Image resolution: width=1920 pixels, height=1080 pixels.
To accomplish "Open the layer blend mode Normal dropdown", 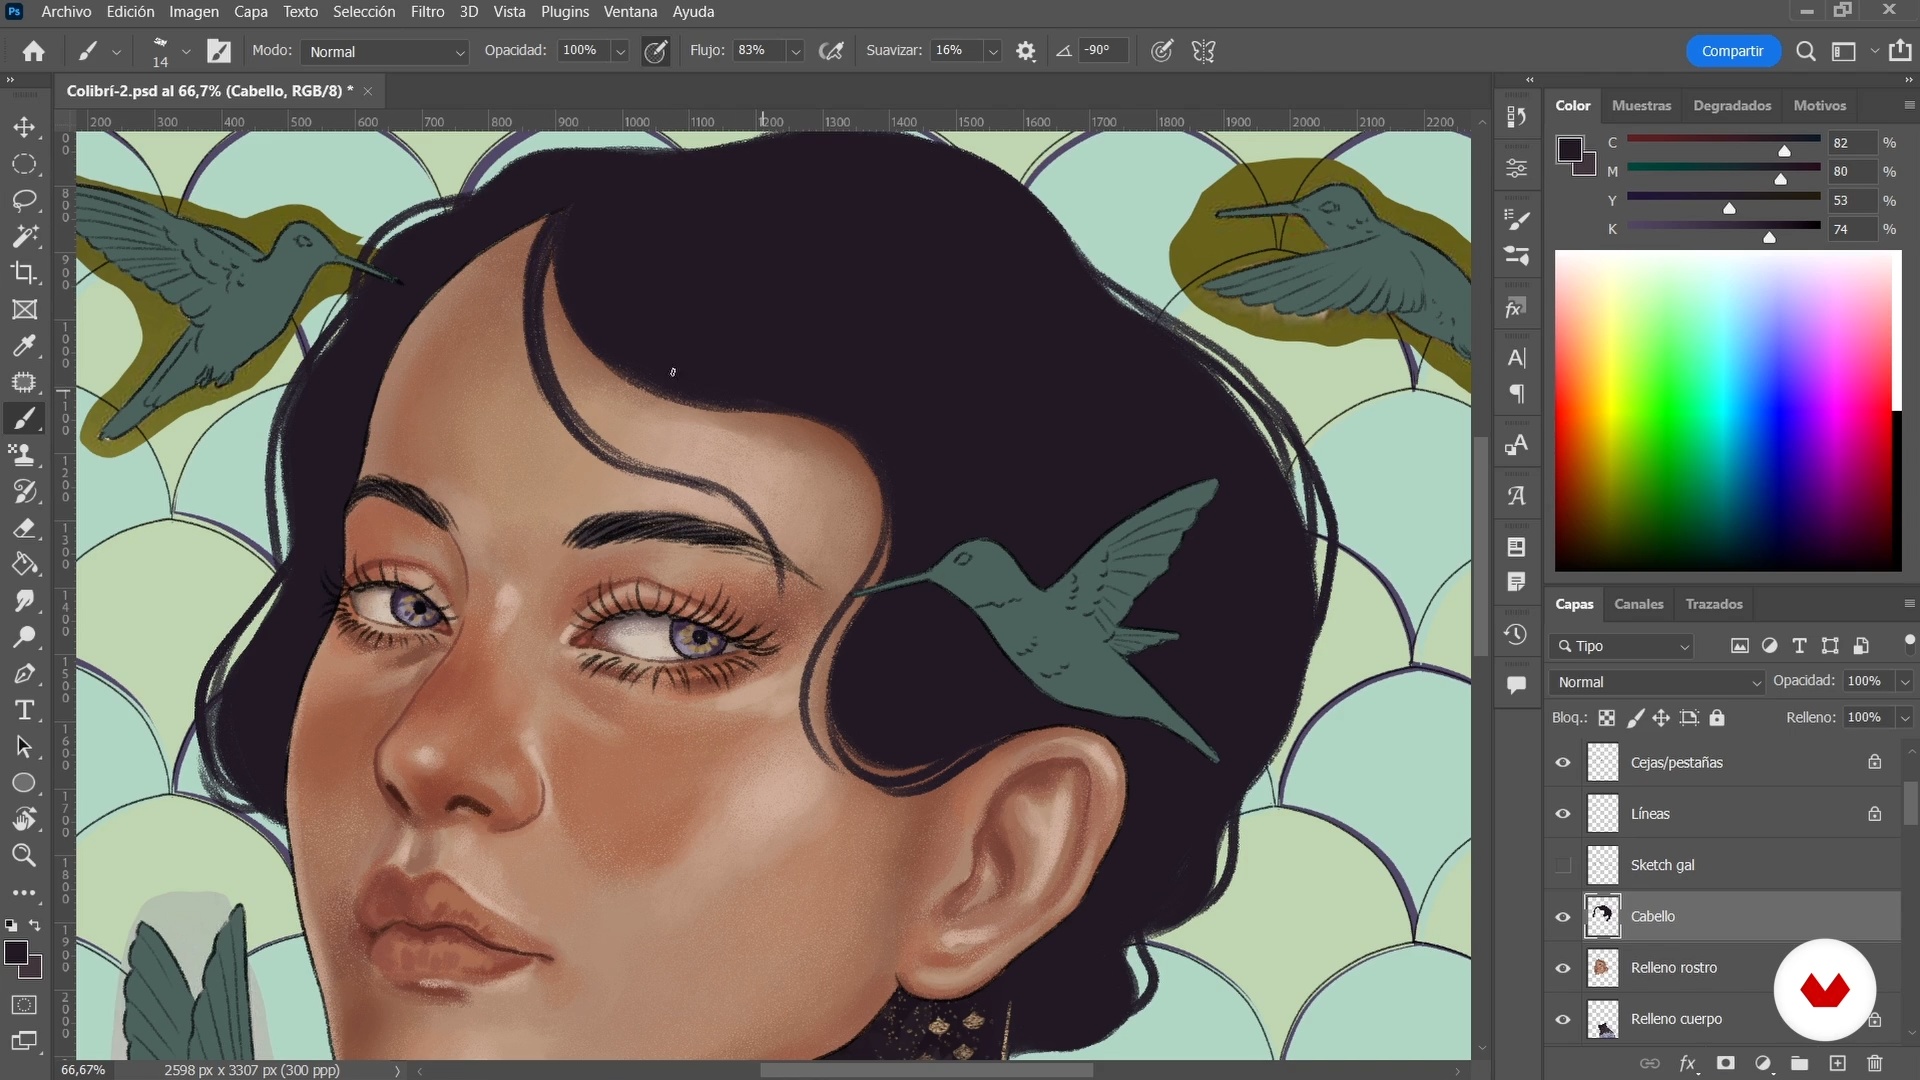I will [x=1657, y=682].
